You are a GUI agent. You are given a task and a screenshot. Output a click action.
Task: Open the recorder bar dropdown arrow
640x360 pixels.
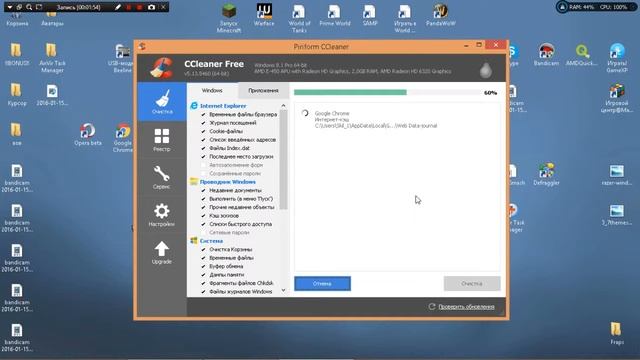(x=9, y=7)
